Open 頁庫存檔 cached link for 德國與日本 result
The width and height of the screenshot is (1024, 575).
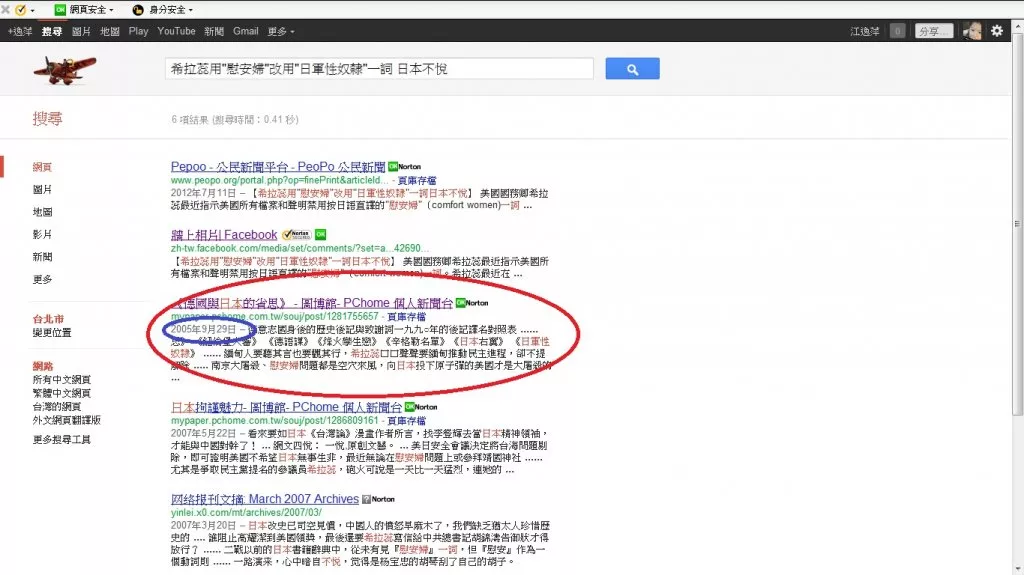coord(406,317)
